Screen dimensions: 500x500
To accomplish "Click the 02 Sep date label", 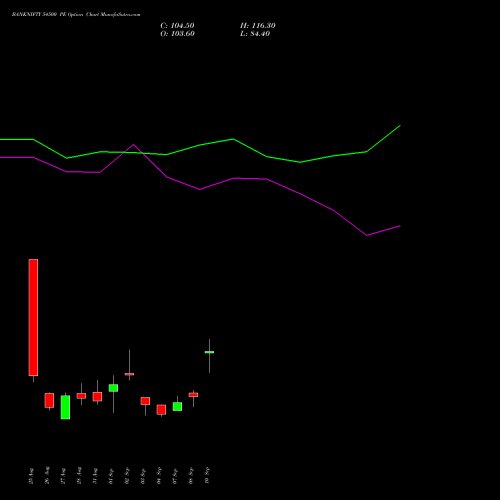I will (x=127, y=476).
